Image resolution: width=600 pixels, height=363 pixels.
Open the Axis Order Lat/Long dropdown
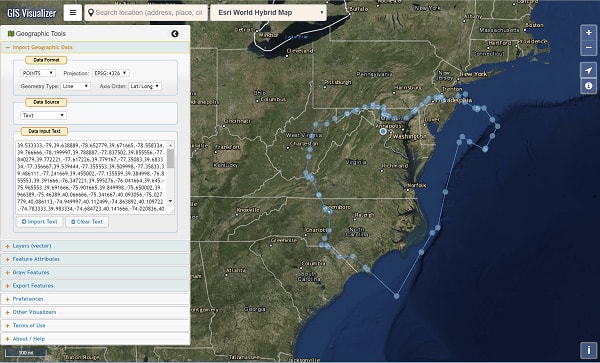tap(145, 86)
